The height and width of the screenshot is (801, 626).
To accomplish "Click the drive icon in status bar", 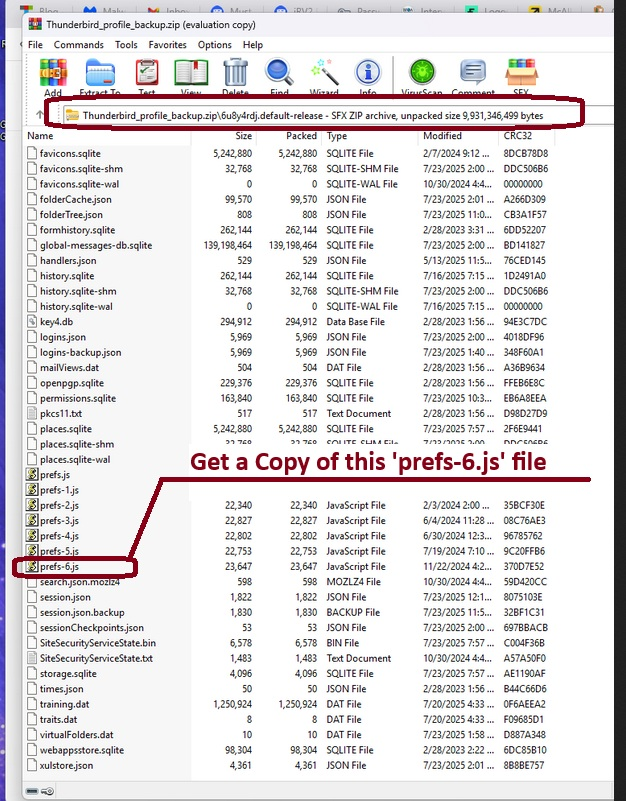I will 32,791.
